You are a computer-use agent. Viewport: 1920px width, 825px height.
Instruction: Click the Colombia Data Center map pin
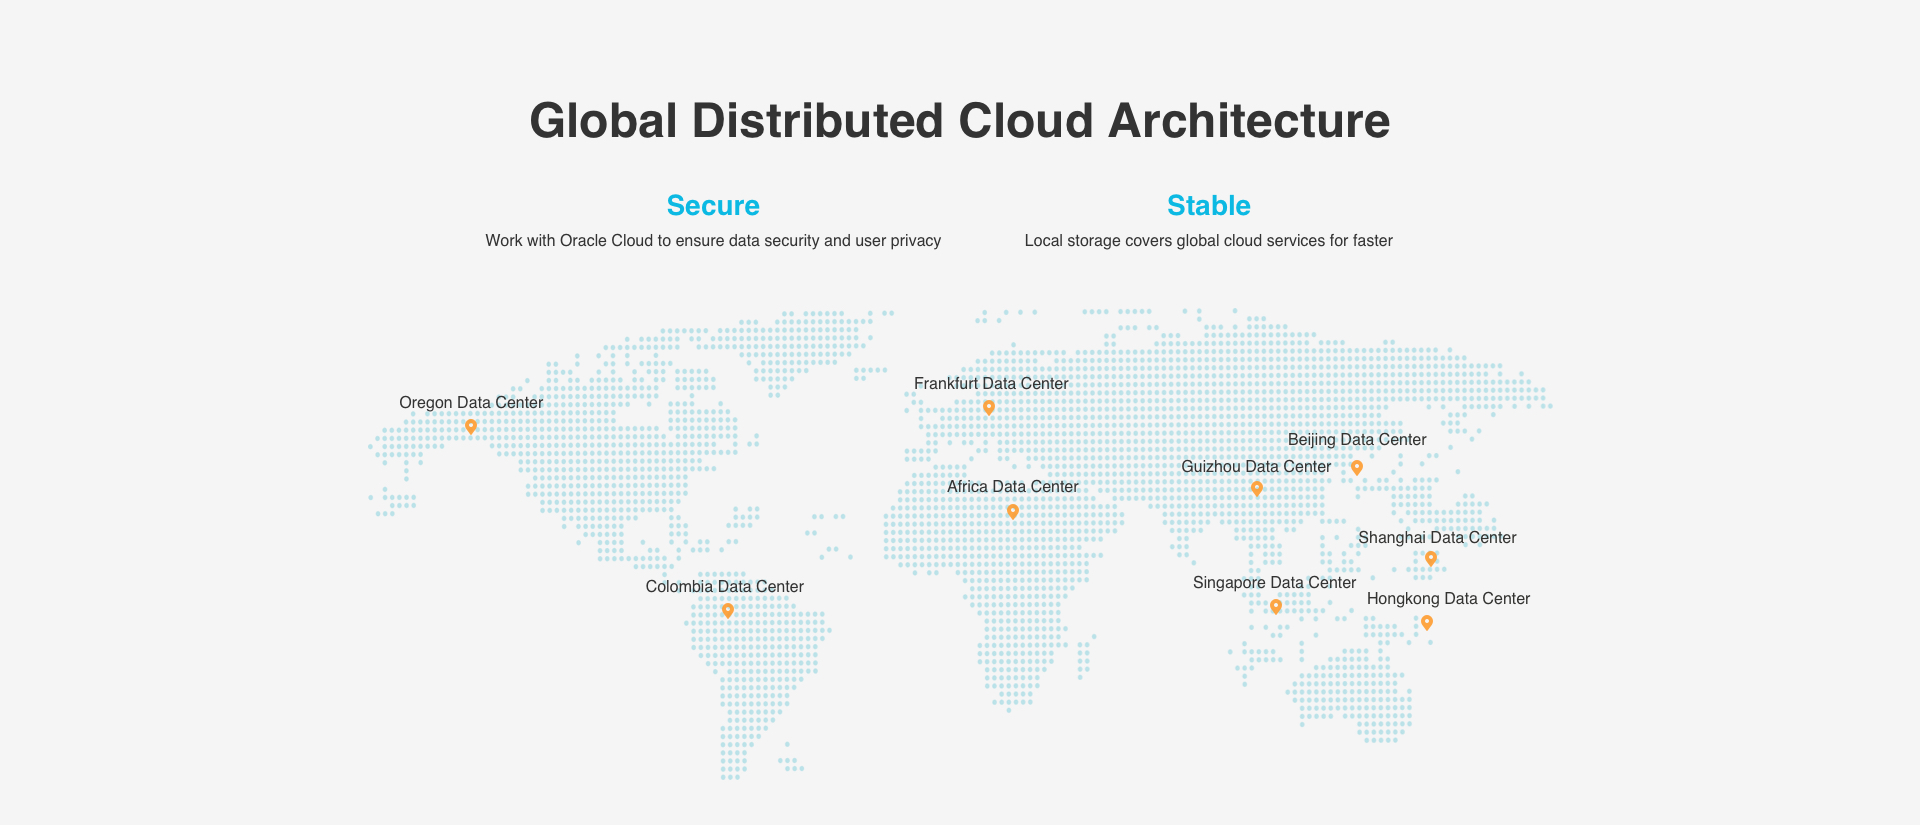tap(728, 610)
